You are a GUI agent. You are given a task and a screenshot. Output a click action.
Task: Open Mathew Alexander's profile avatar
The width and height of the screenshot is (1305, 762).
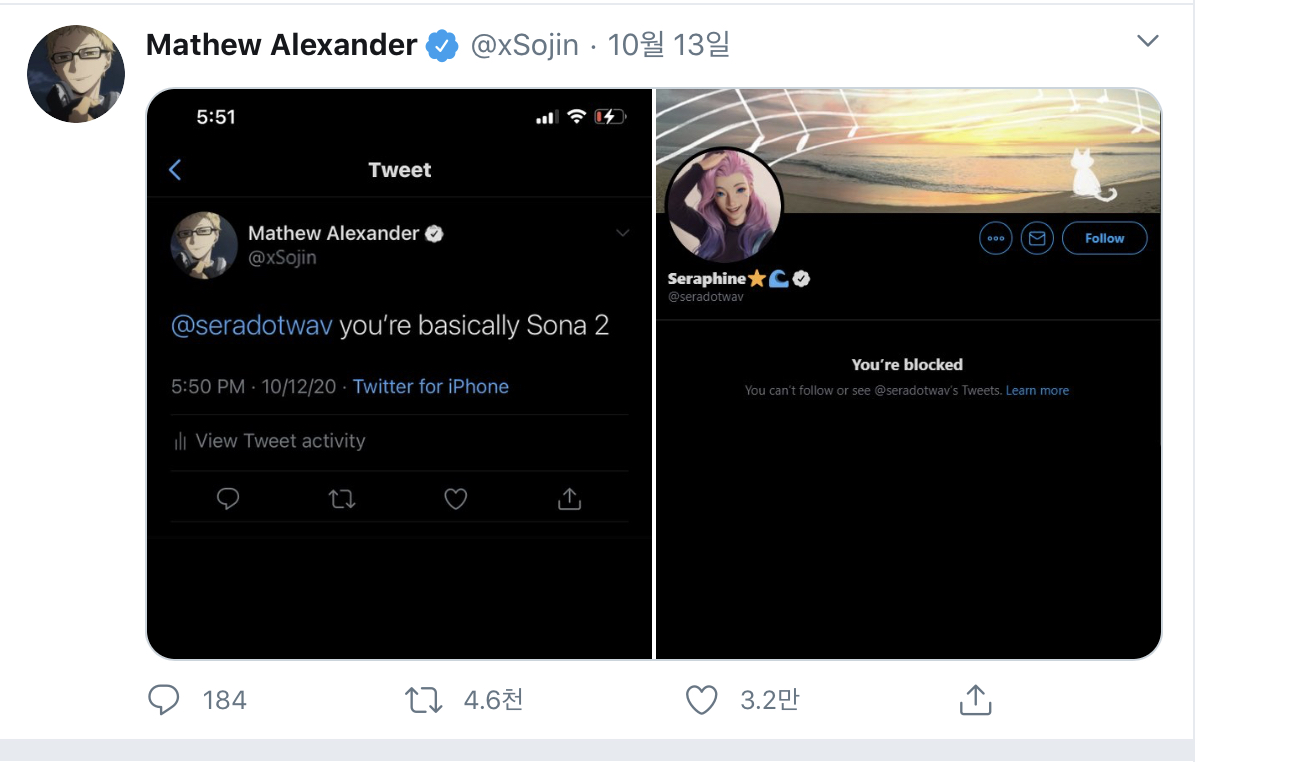point(76,74)
